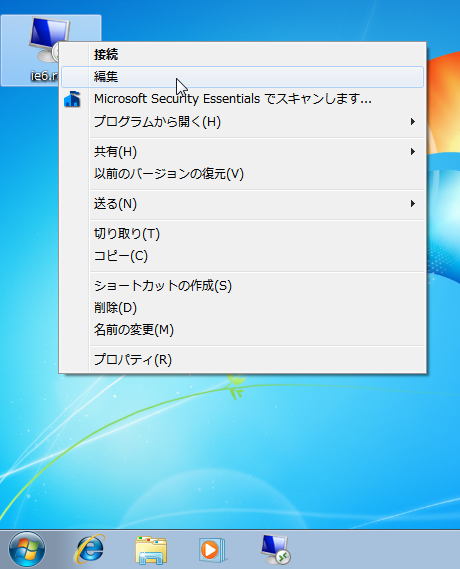Expand the プログラムから開く(H) submenu arrow
Image resolution: width=460 pixels, height=569 pixels.
tap(412, 122)
